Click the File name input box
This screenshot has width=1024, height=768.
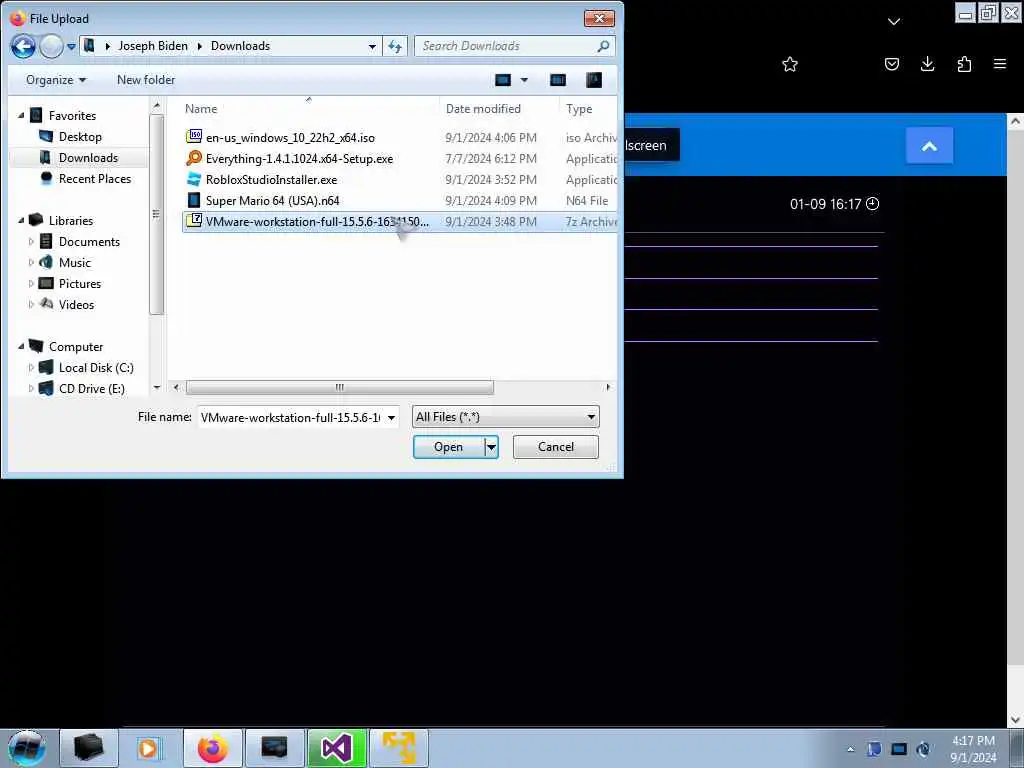pos(290,417)
